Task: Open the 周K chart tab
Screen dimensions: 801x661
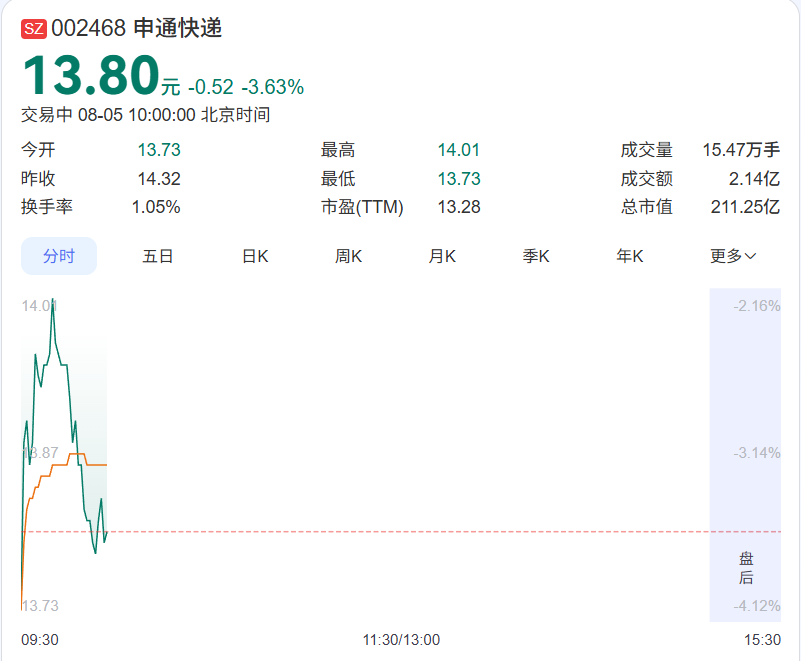Action: 348,256
